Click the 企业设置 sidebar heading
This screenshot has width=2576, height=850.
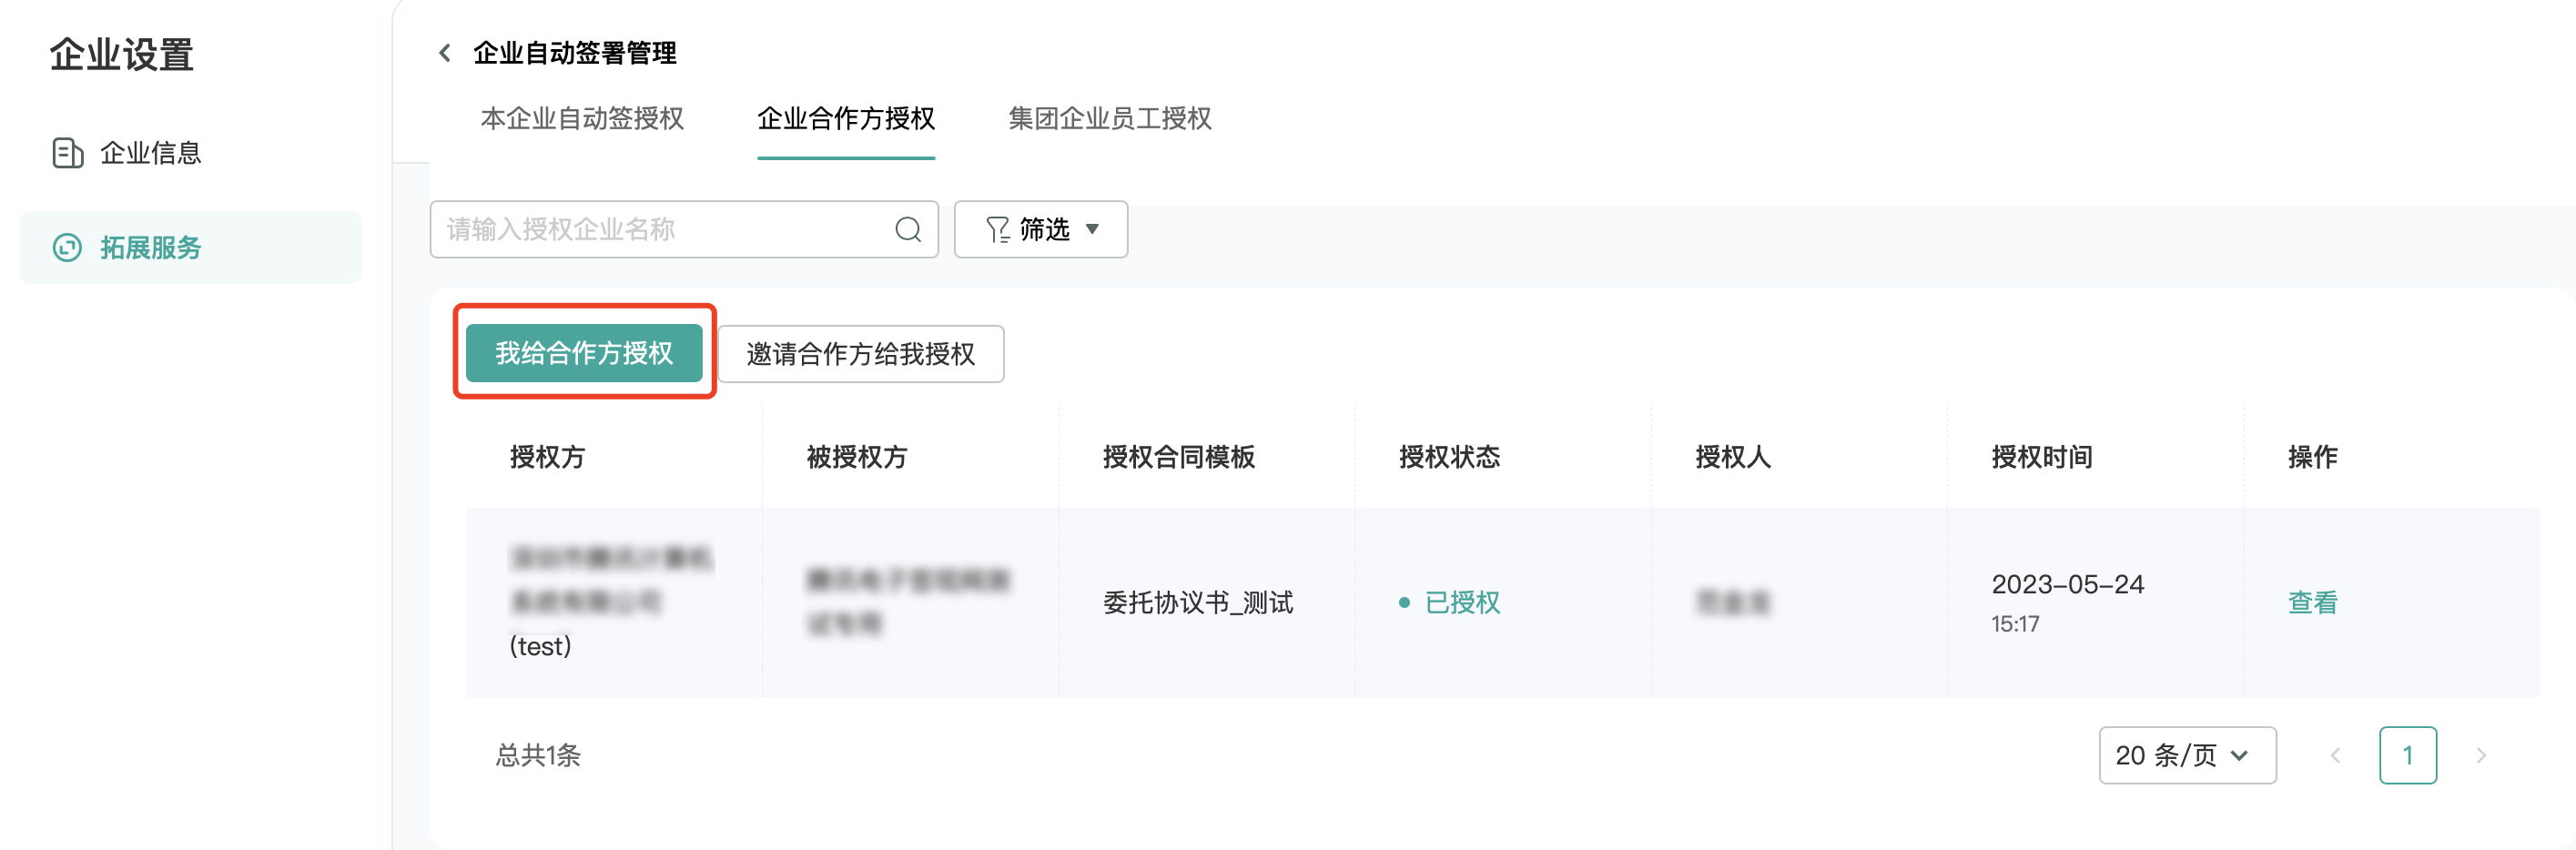tap(122, 54)
